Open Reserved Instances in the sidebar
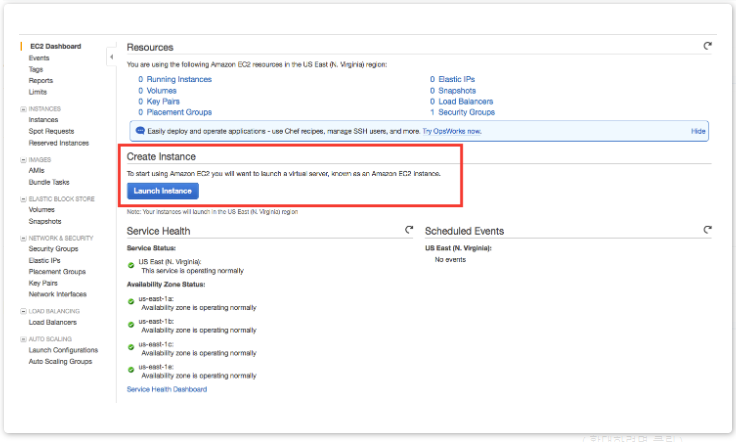Image resolution: width=736 pixels, height=442 pixels. click(59, 143)
